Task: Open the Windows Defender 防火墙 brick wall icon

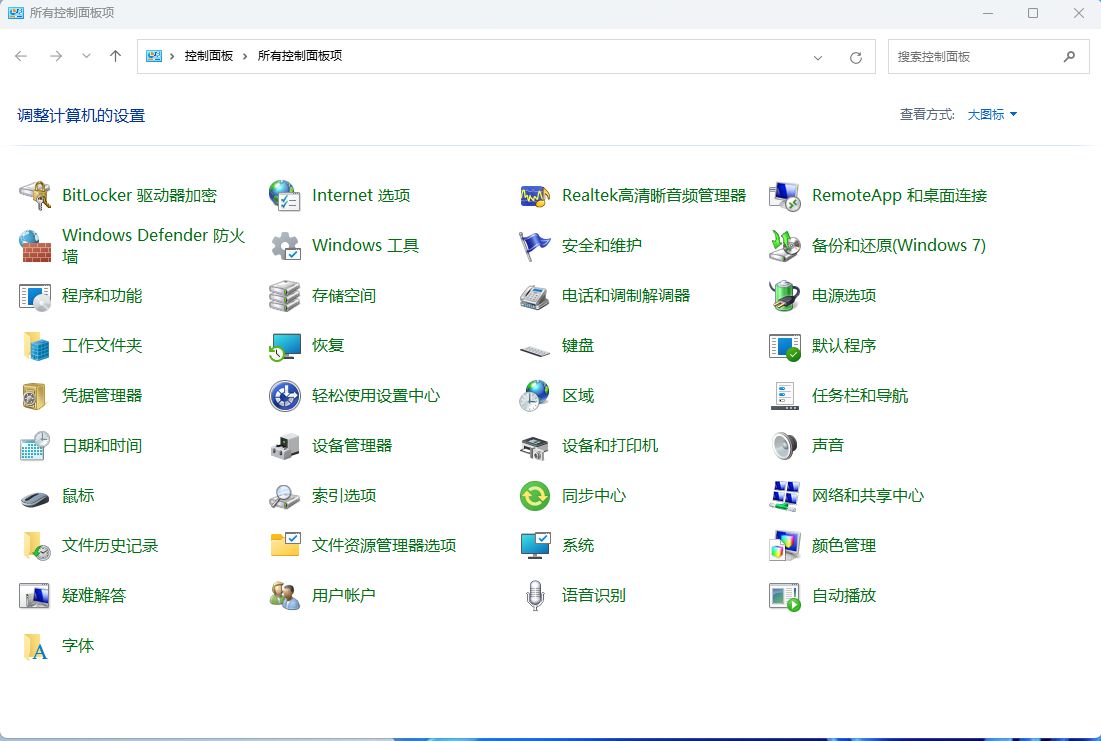Action: tap(35, 246)
